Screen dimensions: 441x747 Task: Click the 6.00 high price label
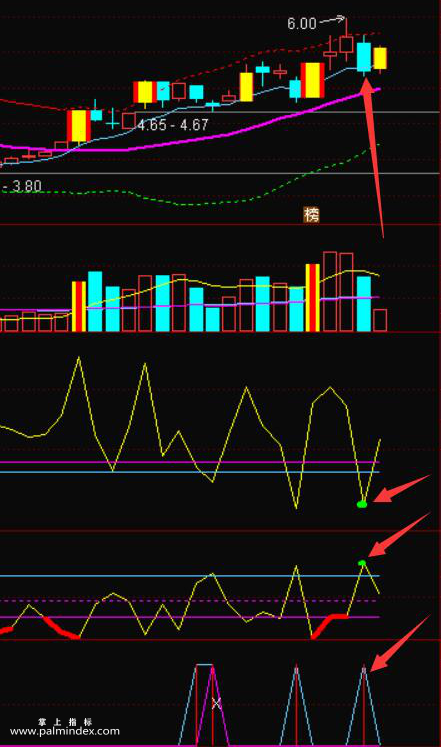[301, 24]
